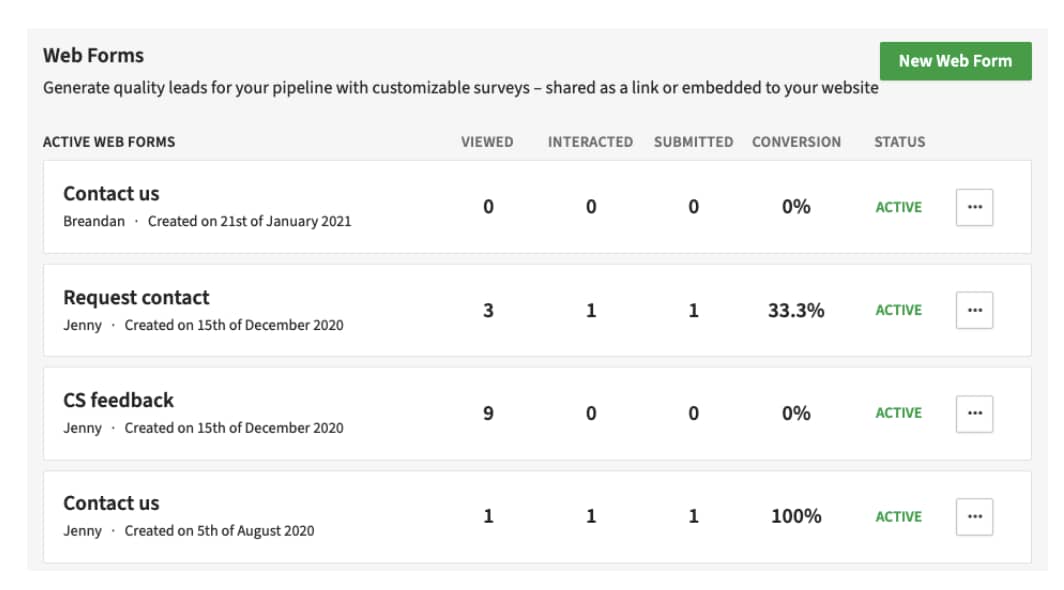Screen dimensions: 1064x590
Task: Click the CONVERSION column header
Action: pyautogui.click(x=796, y=142)
